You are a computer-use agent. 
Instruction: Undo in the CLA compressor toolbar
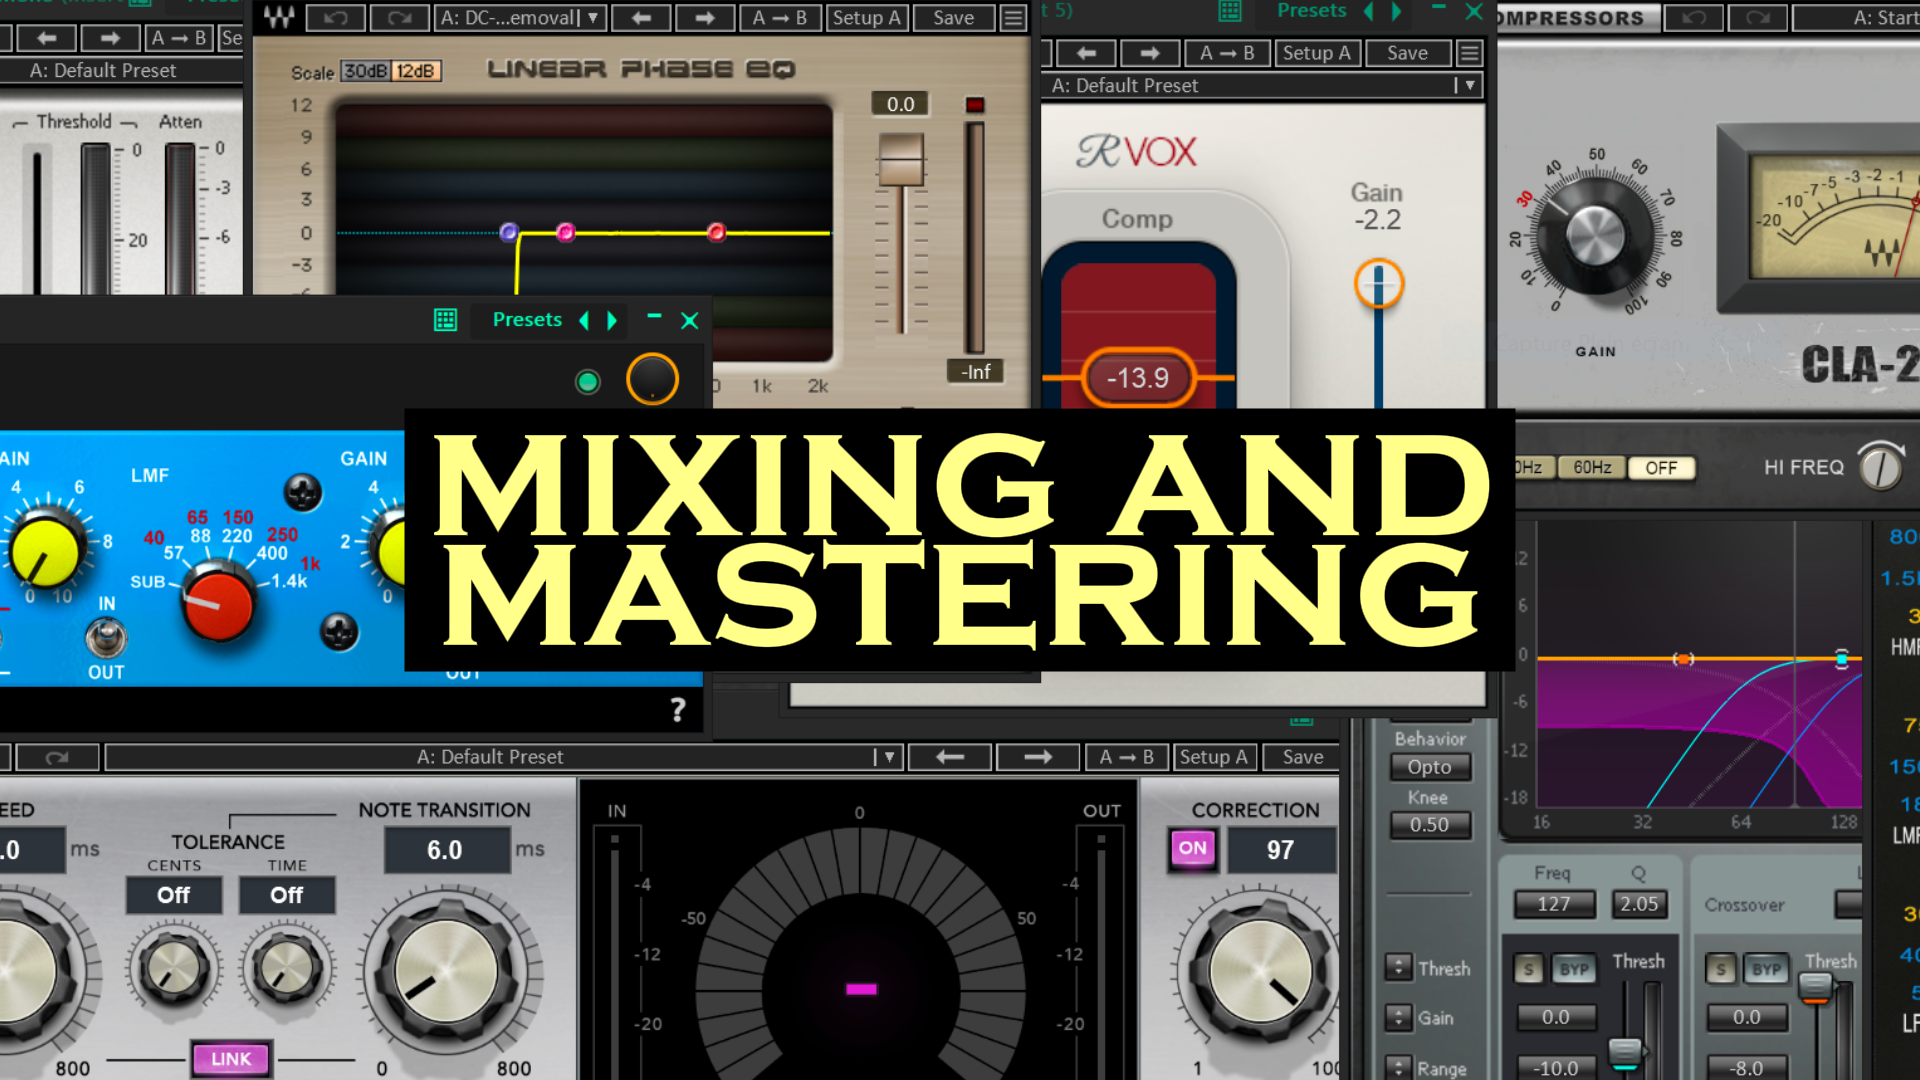pos(1695,18)
